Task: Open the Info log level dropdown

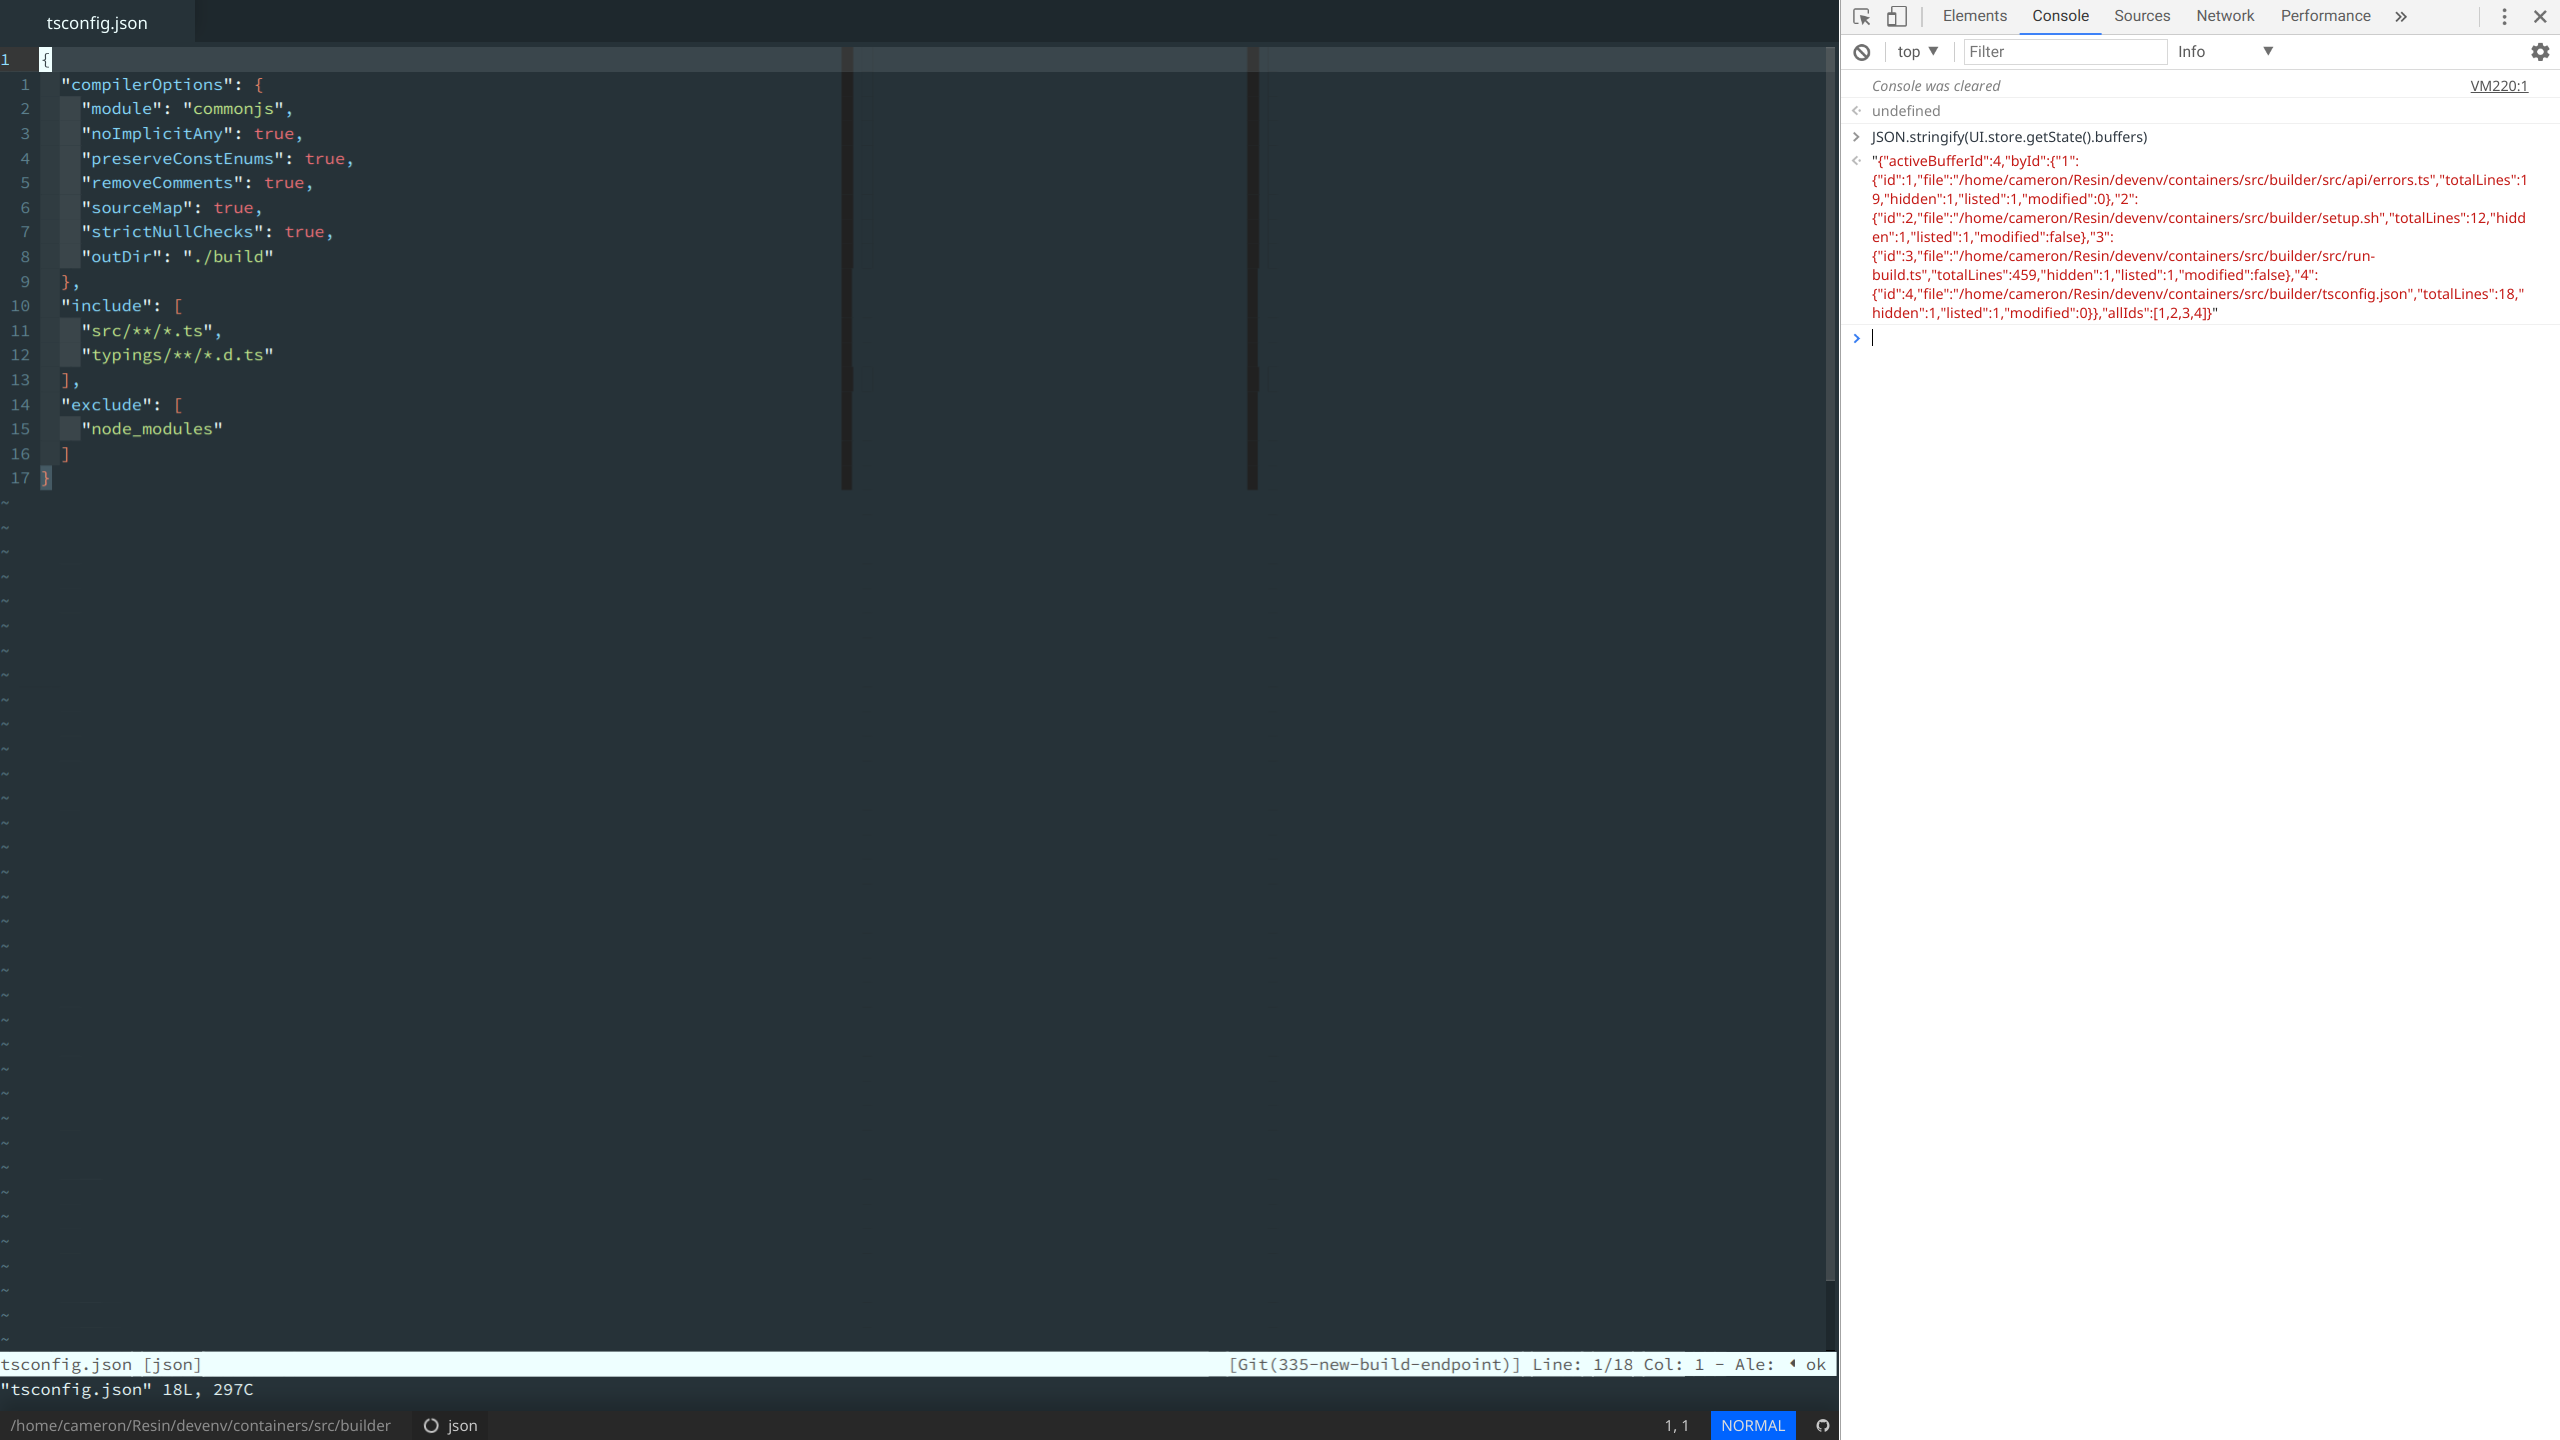Action: (x=2224, y=52)
